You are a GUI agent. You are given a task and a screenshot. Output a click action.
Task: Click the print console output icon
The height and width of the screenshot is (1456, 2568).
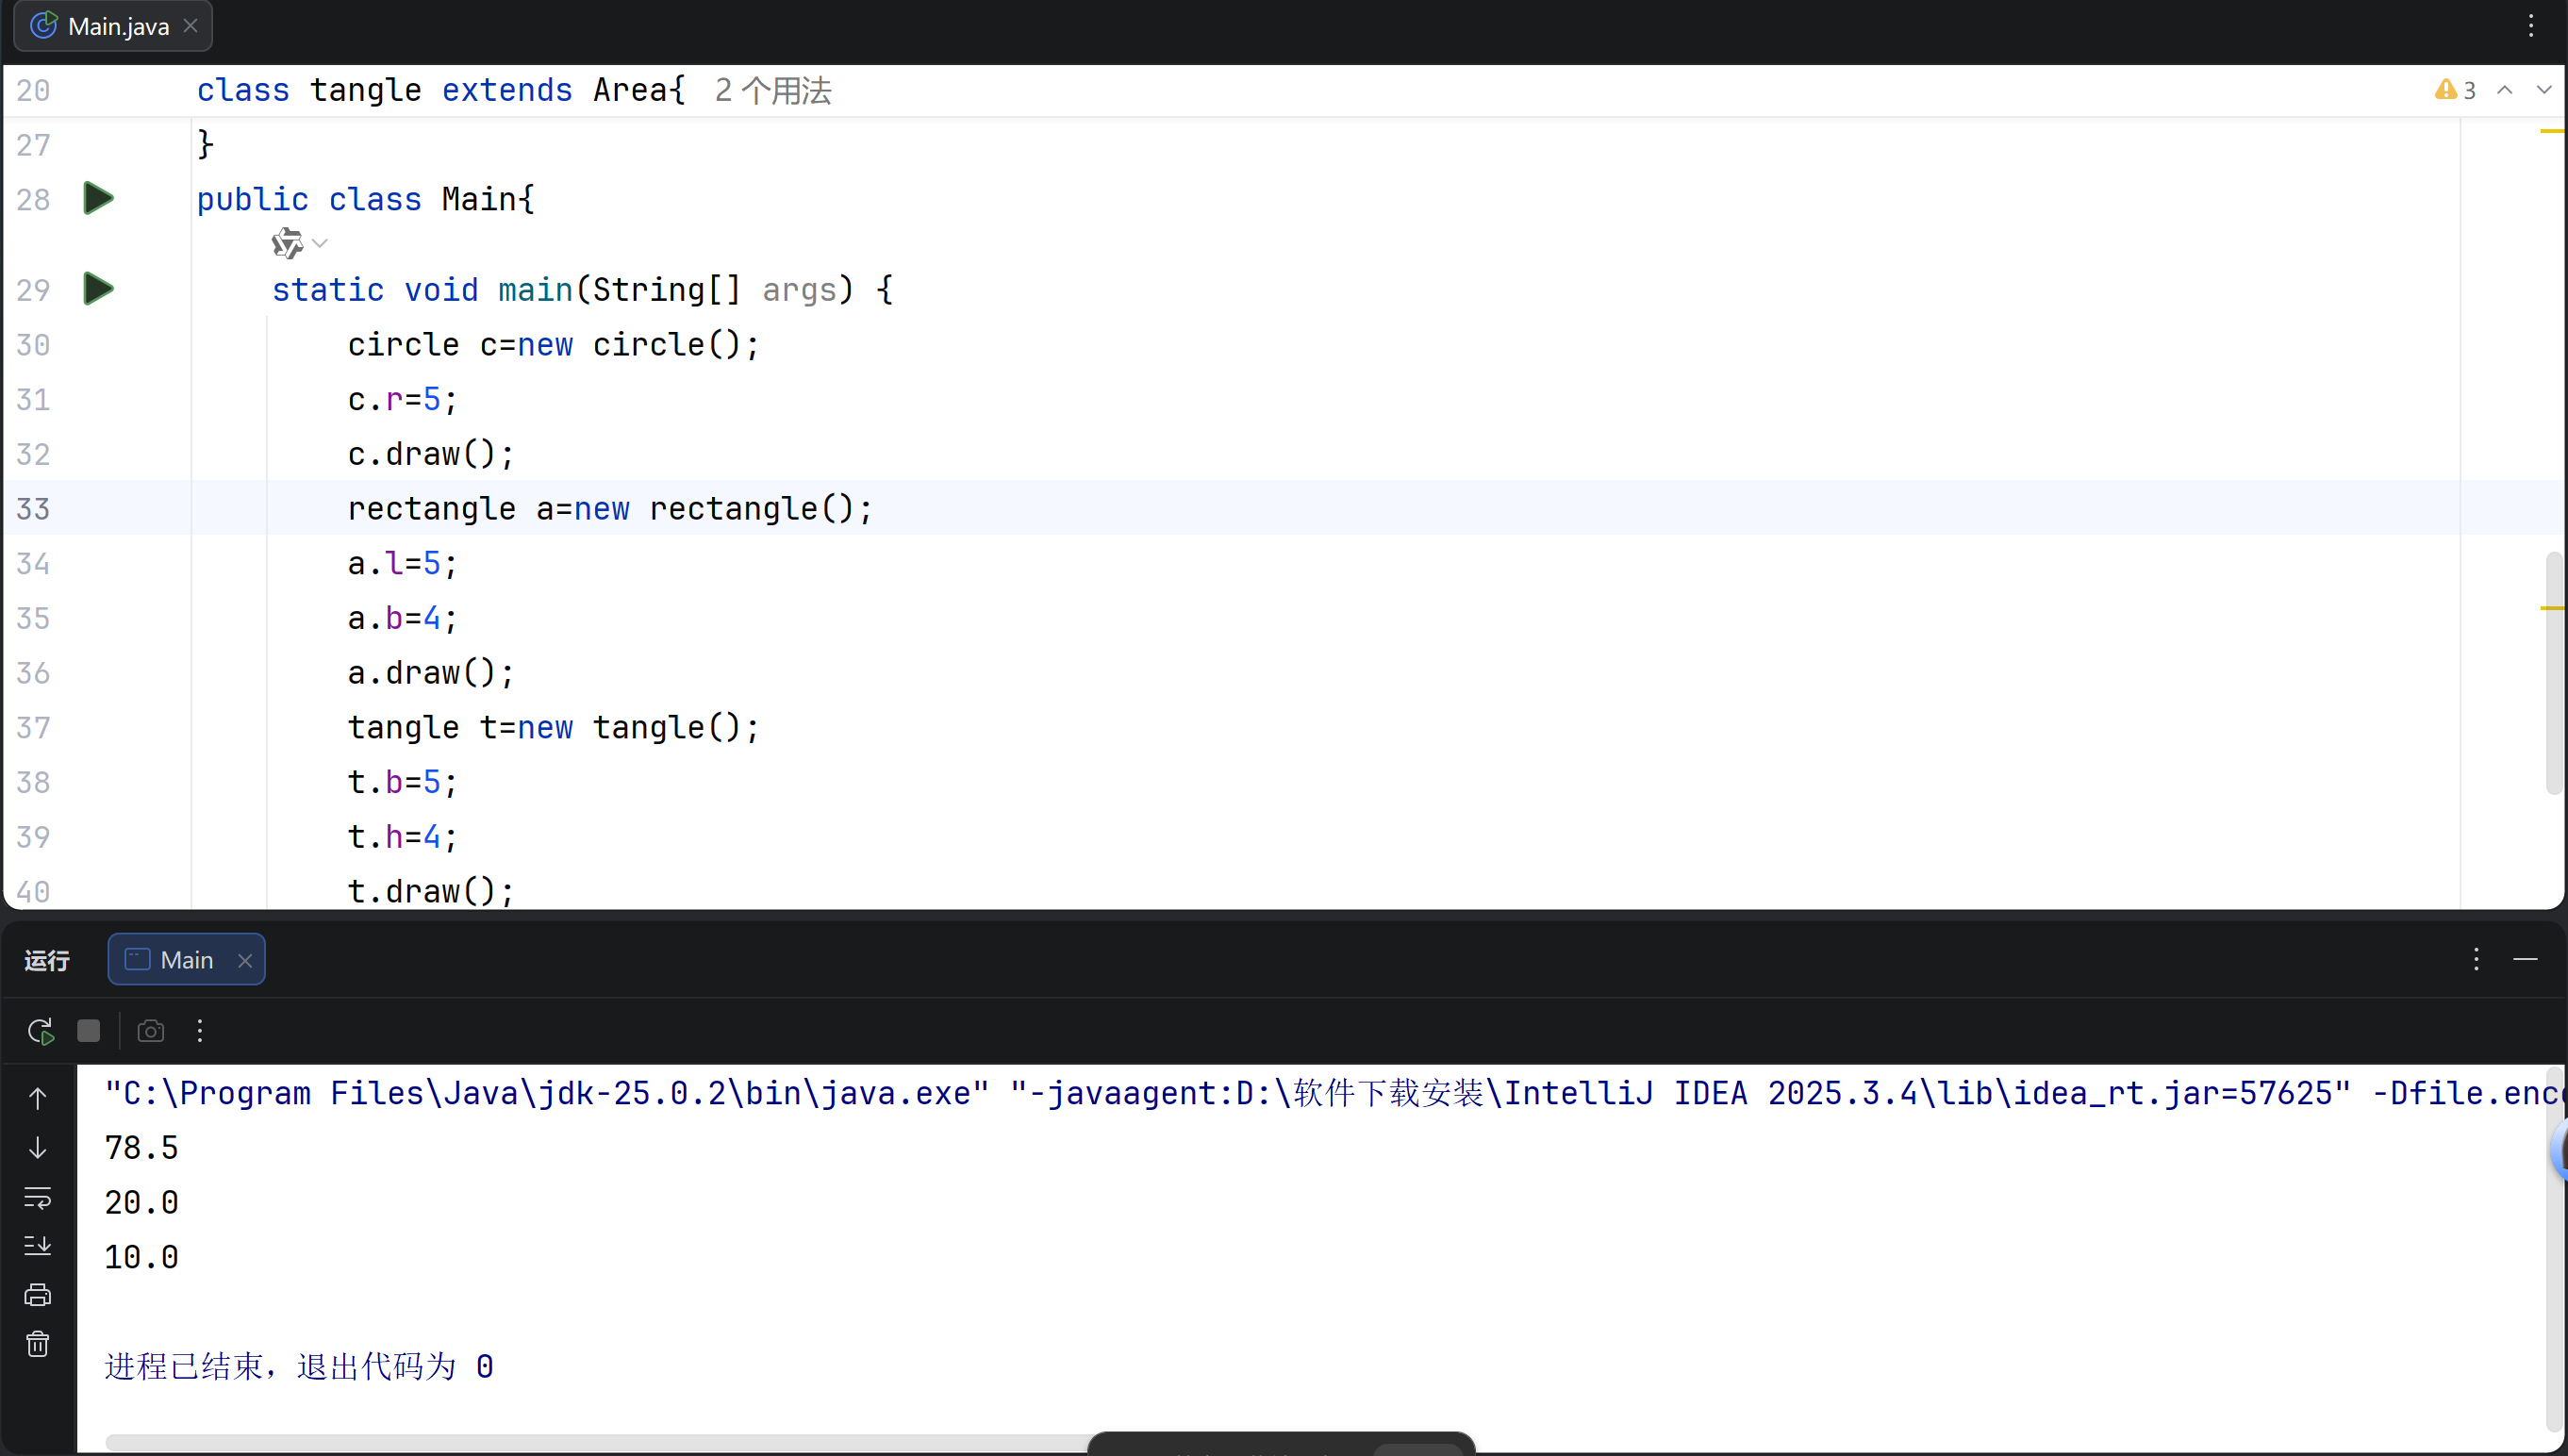click(38, 1295)
